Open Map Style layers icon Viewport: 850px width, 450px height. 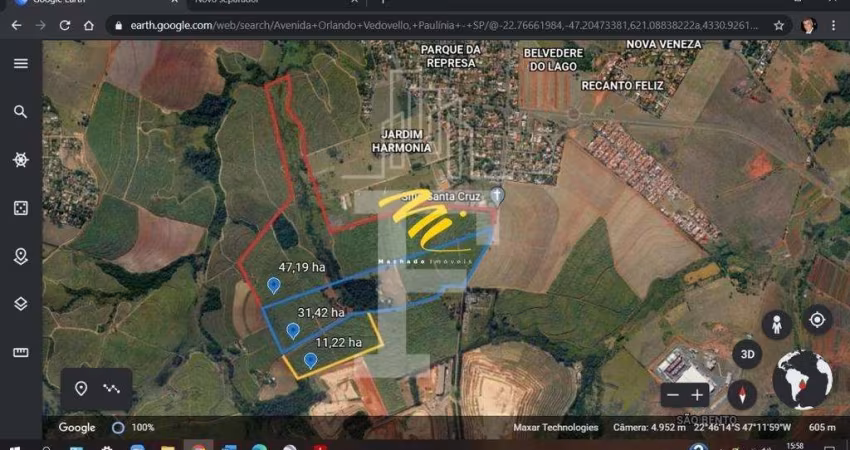[x=21, y=304]
